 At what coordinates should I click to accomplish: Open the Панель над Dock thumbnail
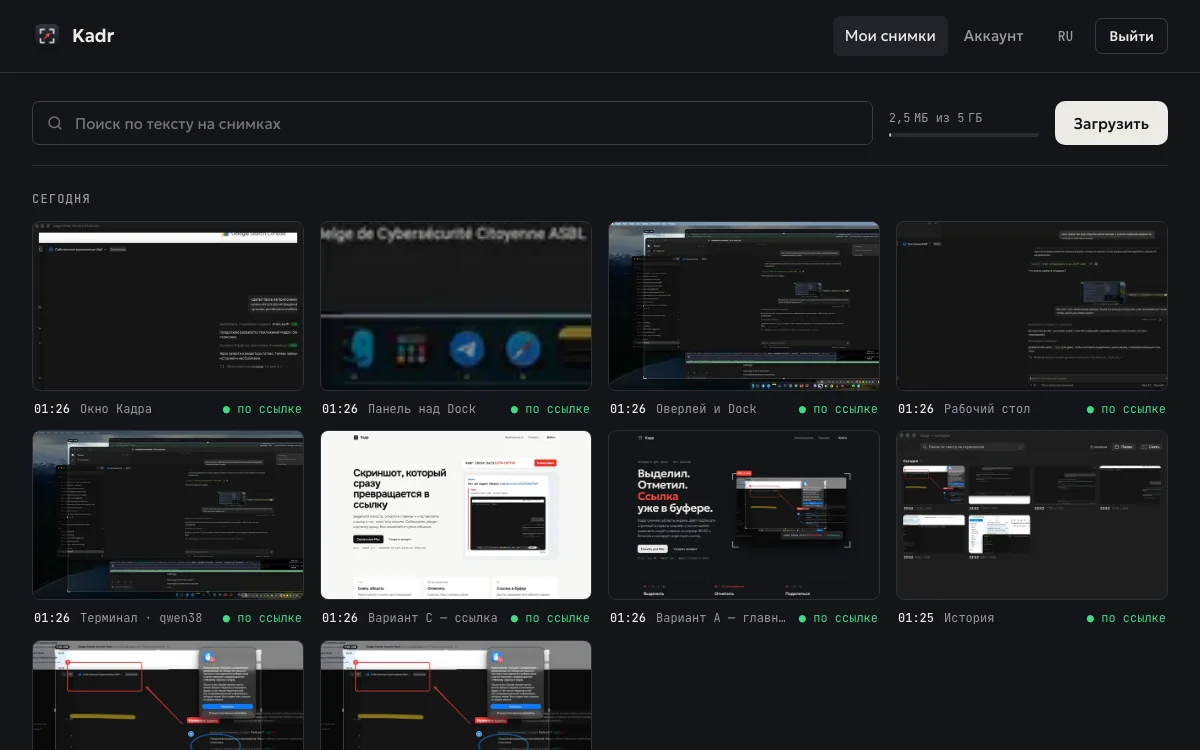point(456,306)
